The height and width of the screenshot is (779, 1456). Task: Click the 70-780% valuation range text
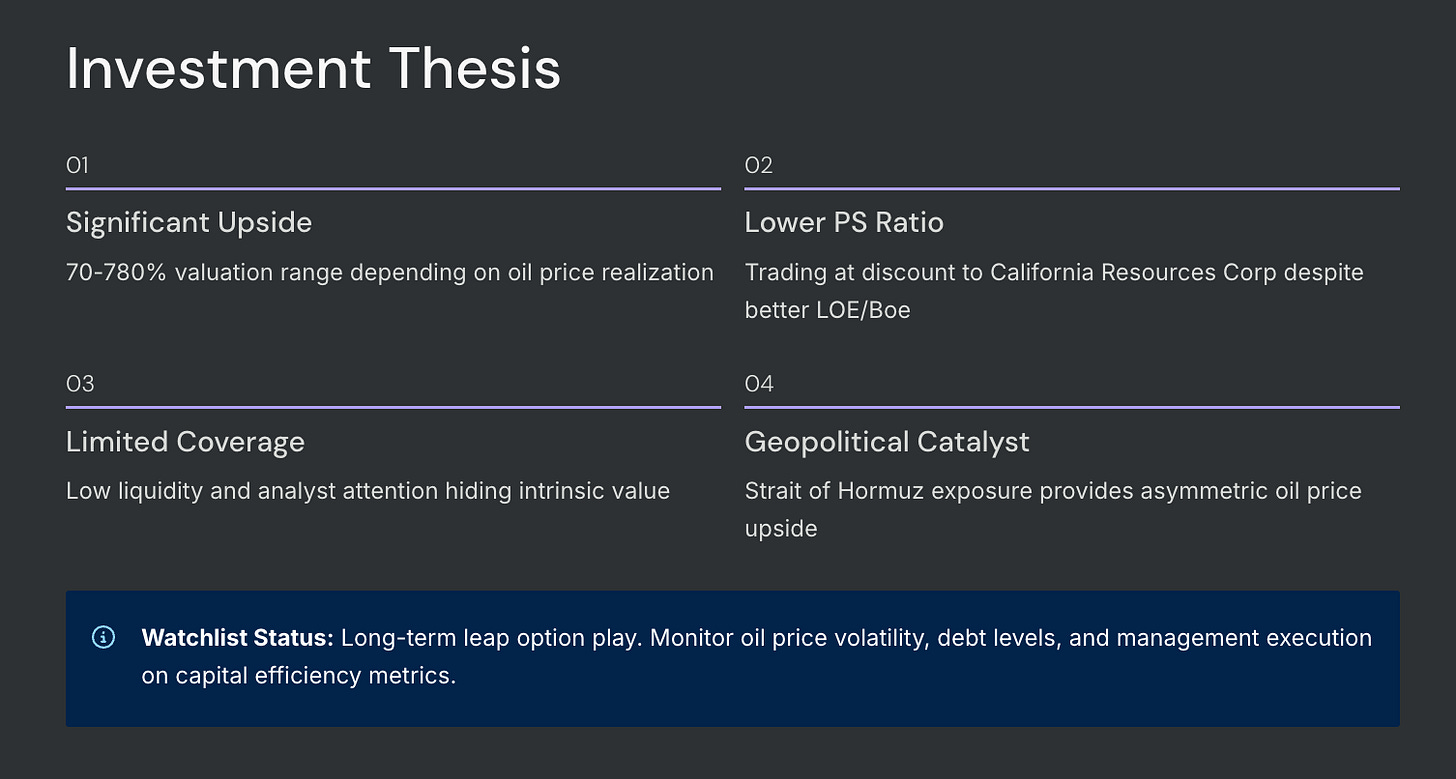click(390, 272)
